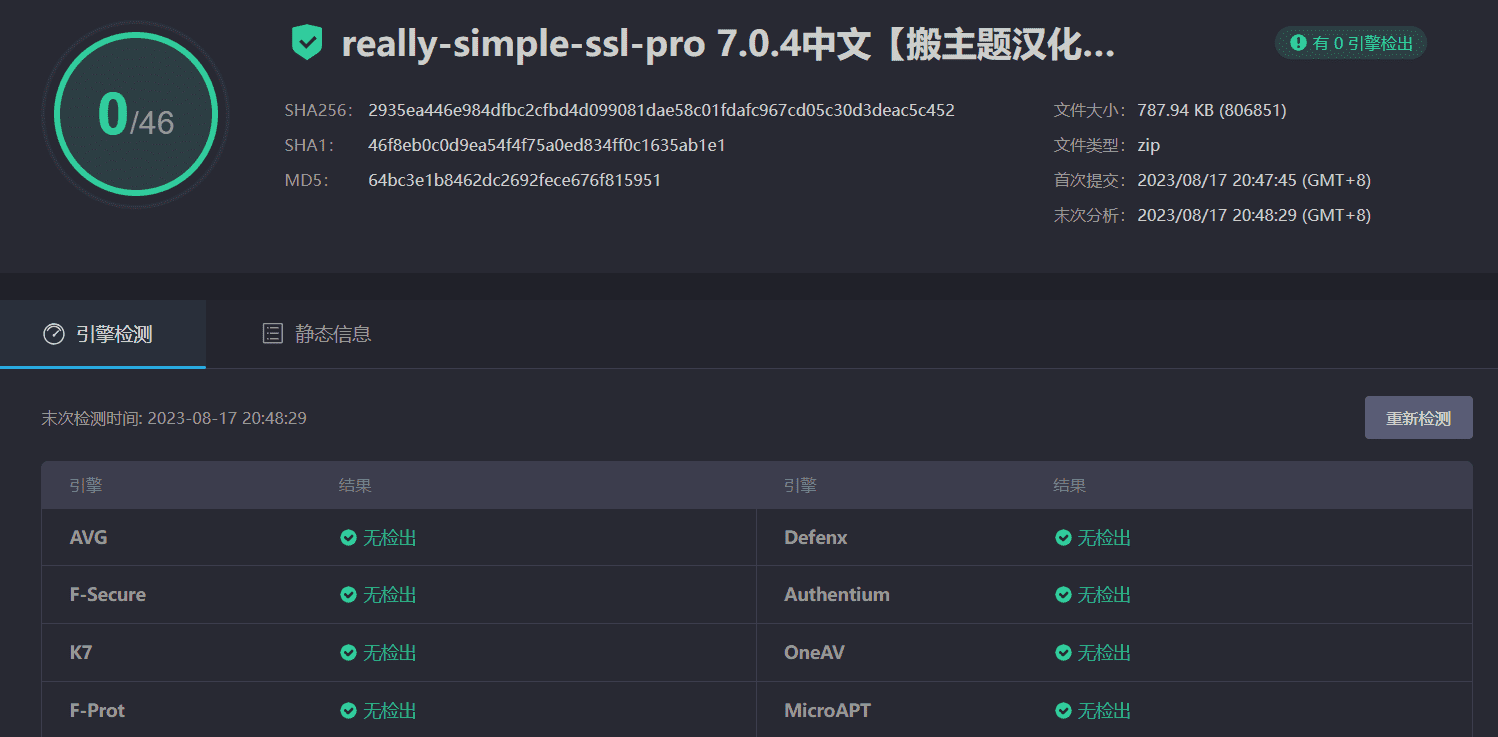This screenshot has height=737, width=1498.
Task: Click the list icon on 静态信息 tab
Action: click(x=272, y=334)
